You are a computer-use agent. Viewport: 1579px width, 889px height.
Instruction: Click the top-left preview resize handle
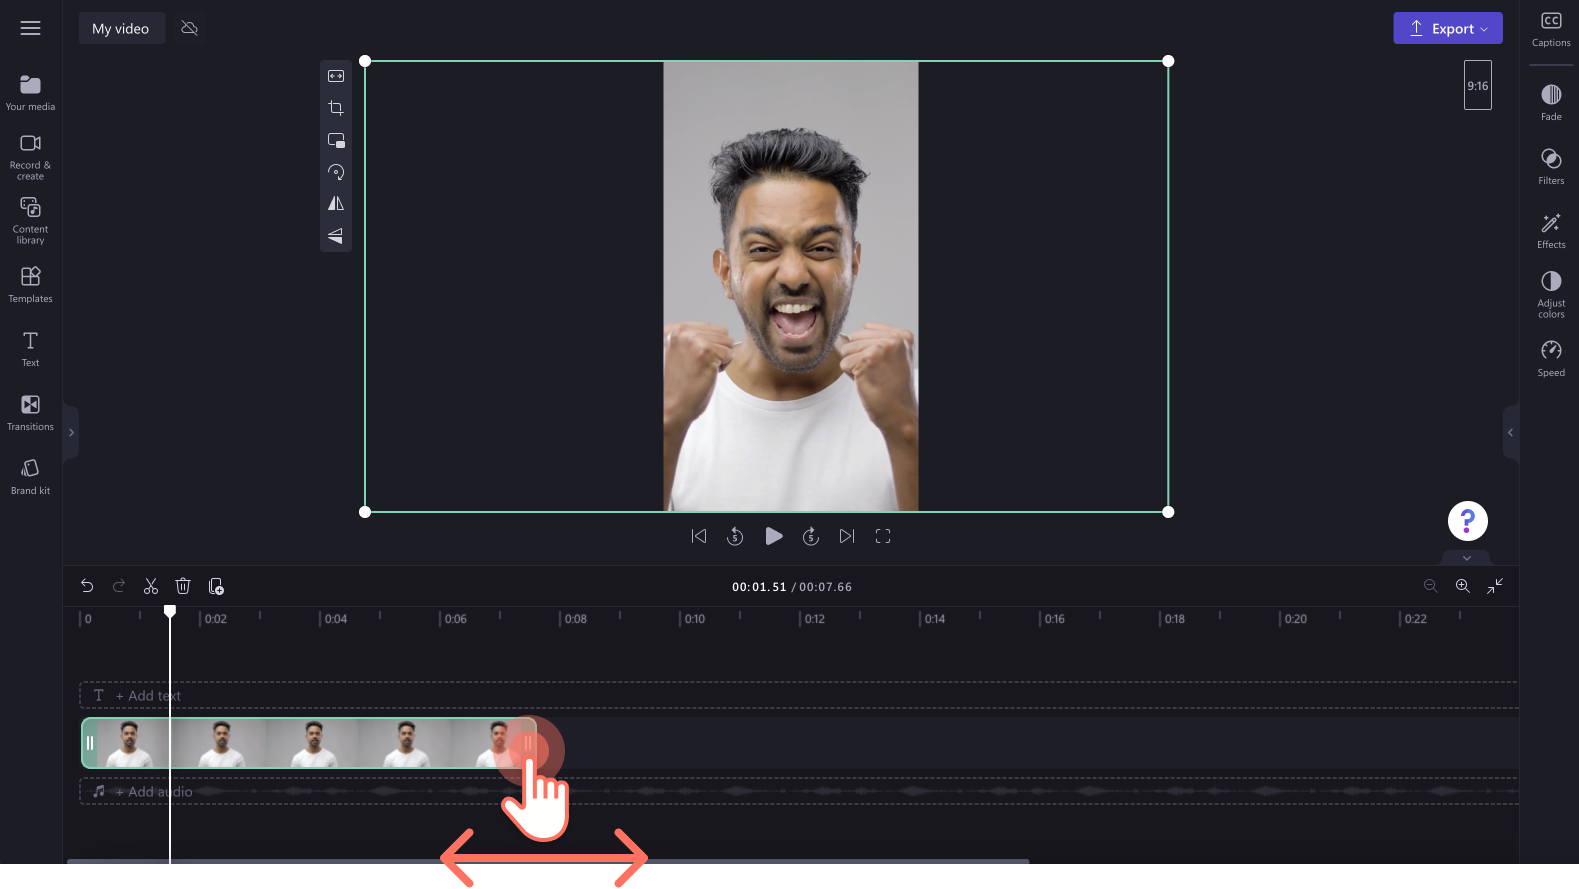[x=365, y=61]
